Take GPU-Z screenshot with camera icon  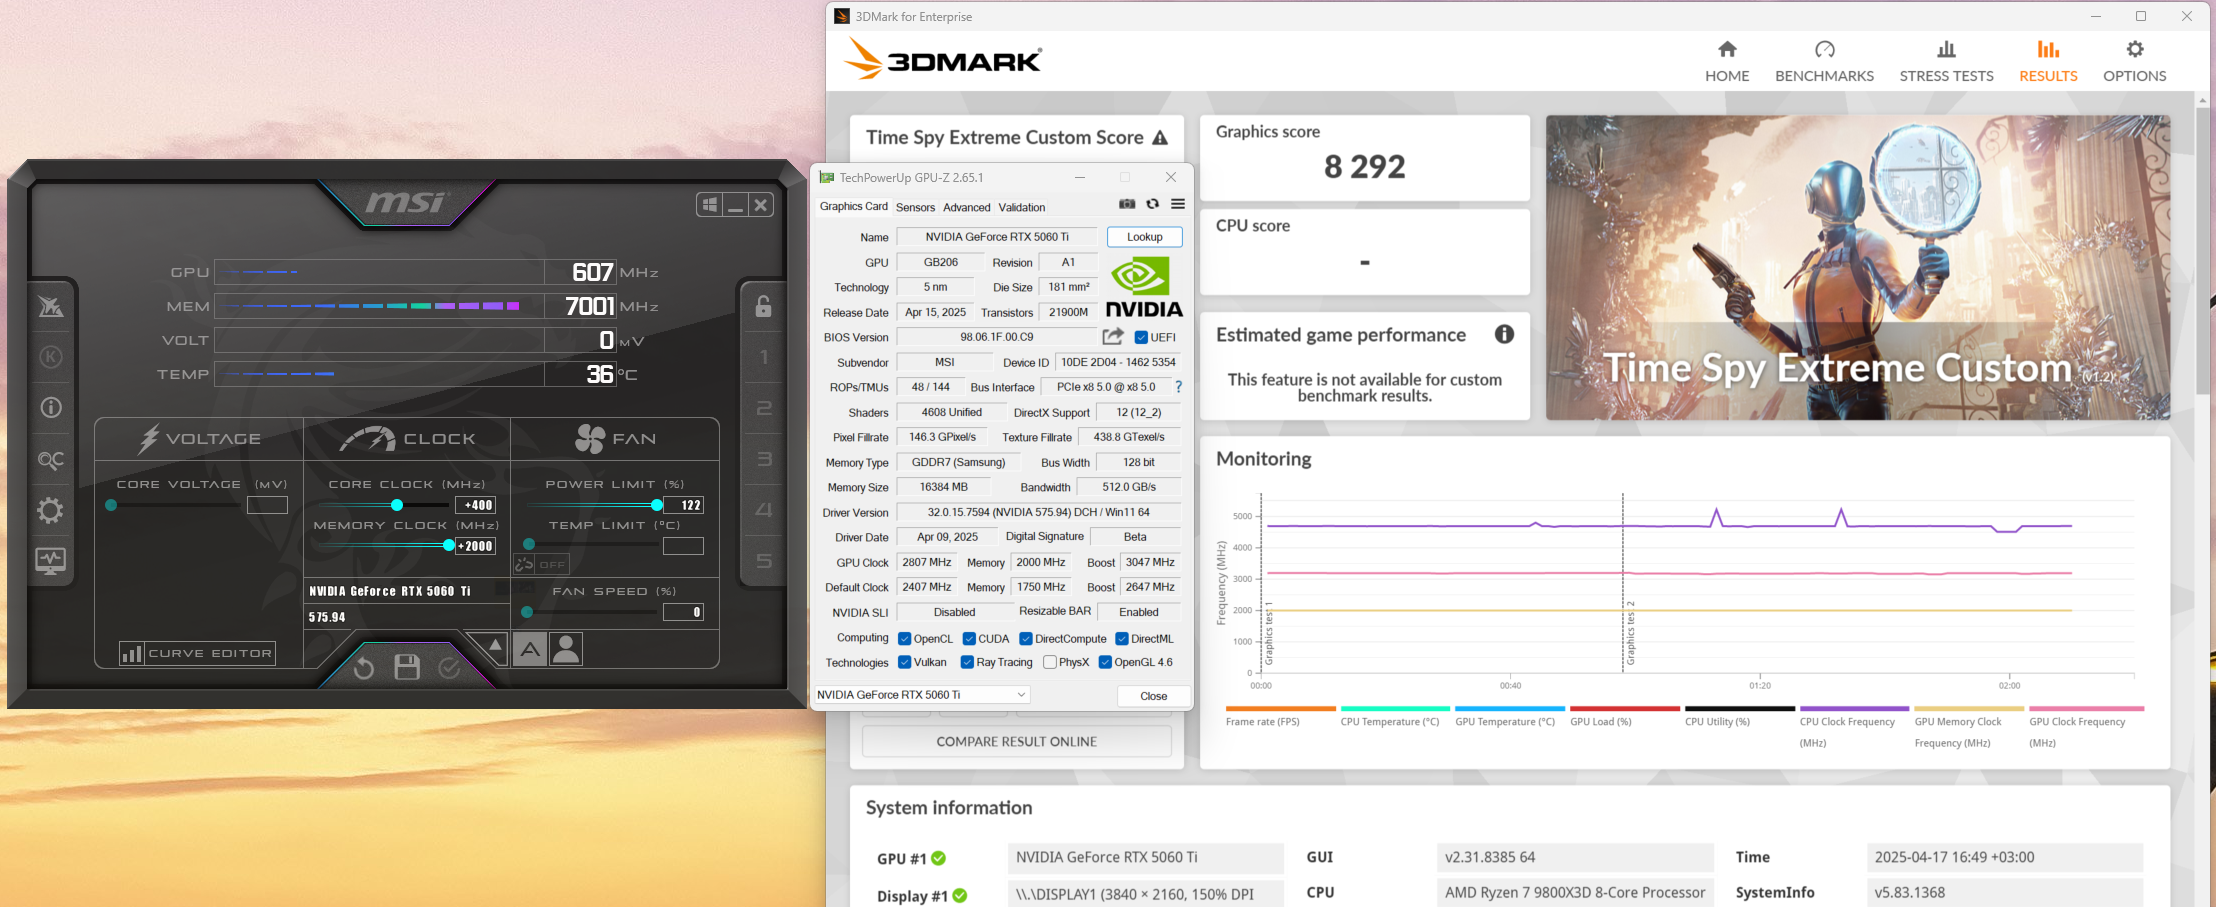[1127, 204]
